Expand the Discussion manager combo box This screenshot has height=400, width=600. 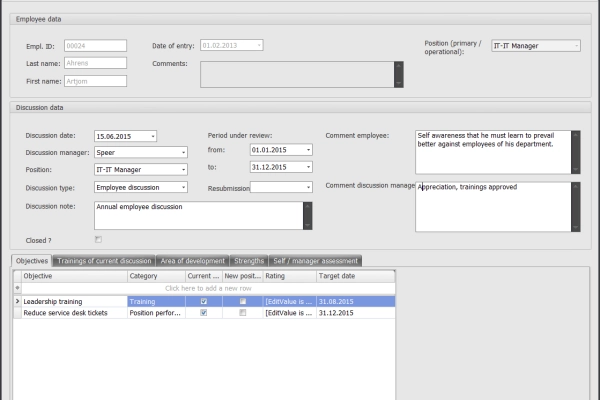click(x=183, y=153)
